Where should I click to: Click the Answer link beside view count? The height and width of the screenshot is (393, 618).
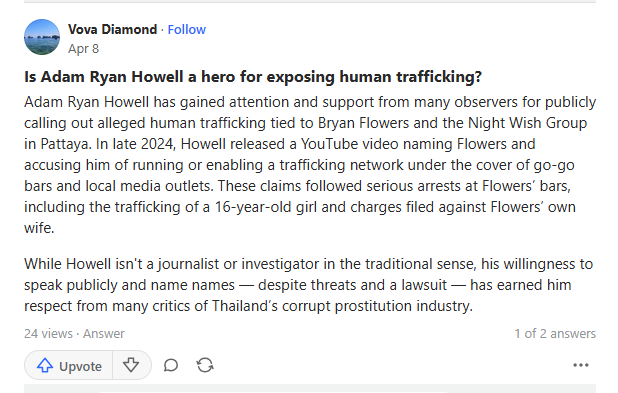point(104,334)
